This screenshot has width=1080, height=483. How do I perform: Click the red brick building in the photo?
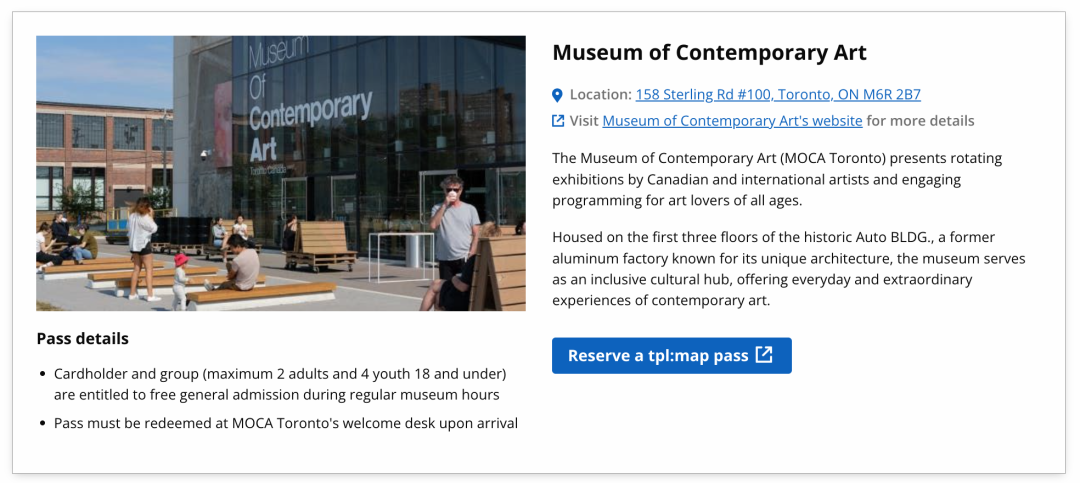[x=103, y=156]
